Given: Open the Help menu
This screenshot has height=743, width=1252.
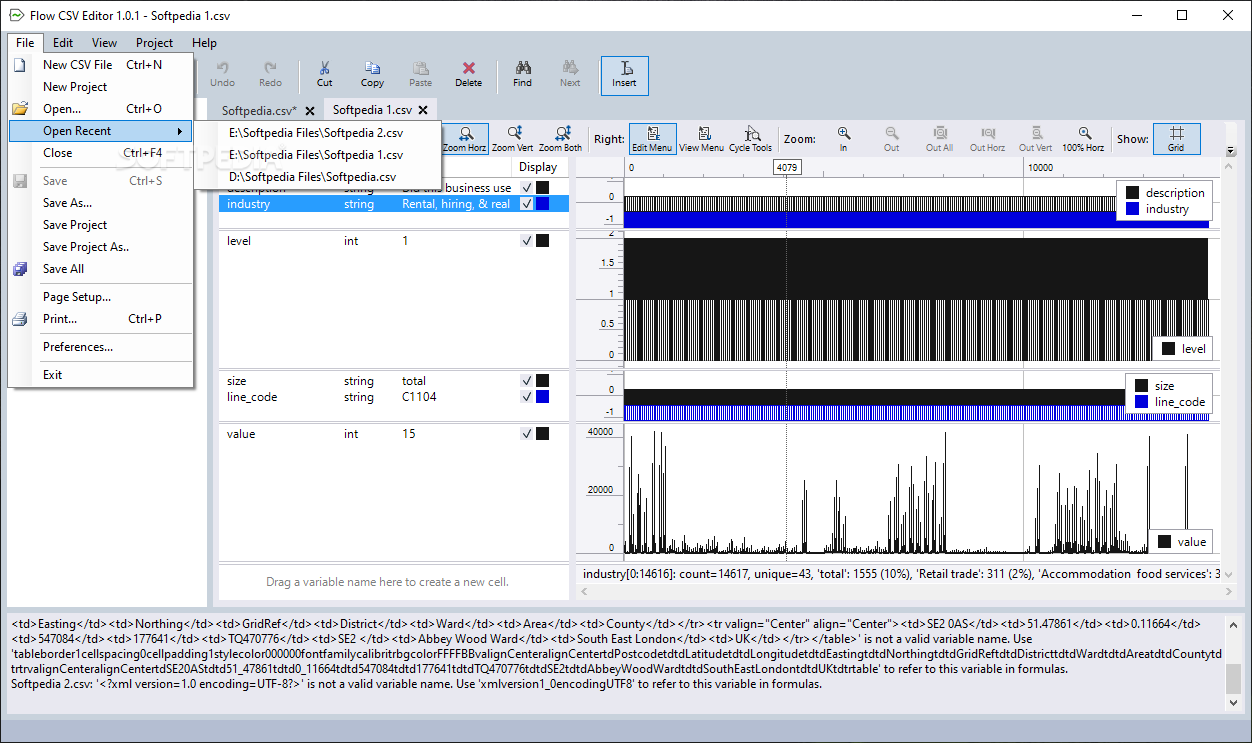Looking at the screenshot, I should (x=204, y=43).
